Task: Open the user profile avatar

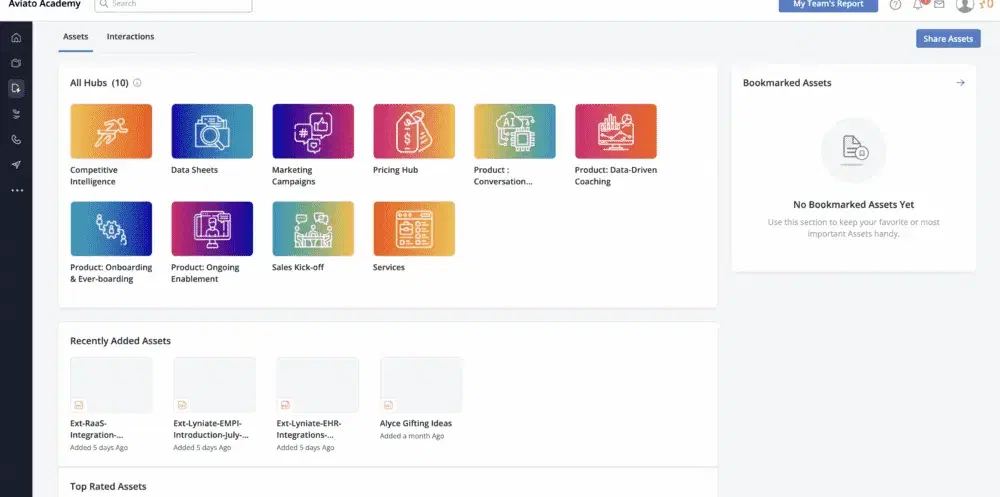Action: click(965, 4)
